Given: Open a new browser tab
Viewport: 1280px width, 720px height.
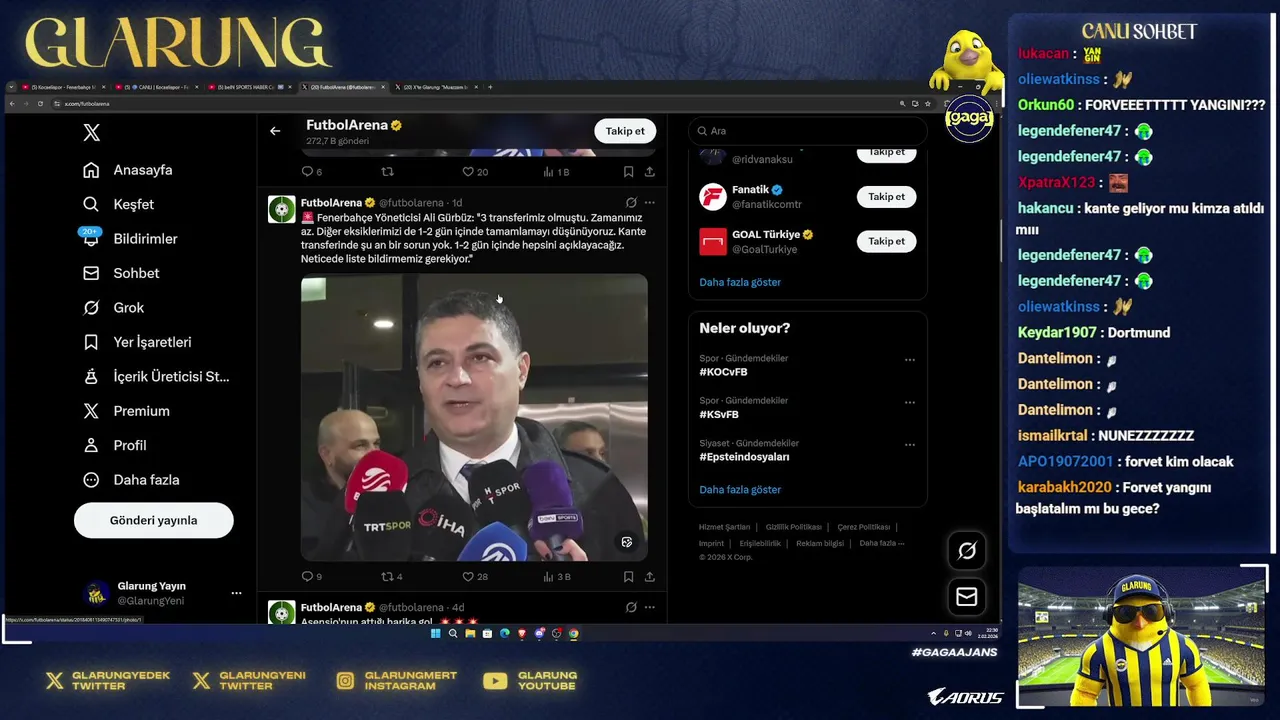Looking at the screenshot, I should 490,87.
